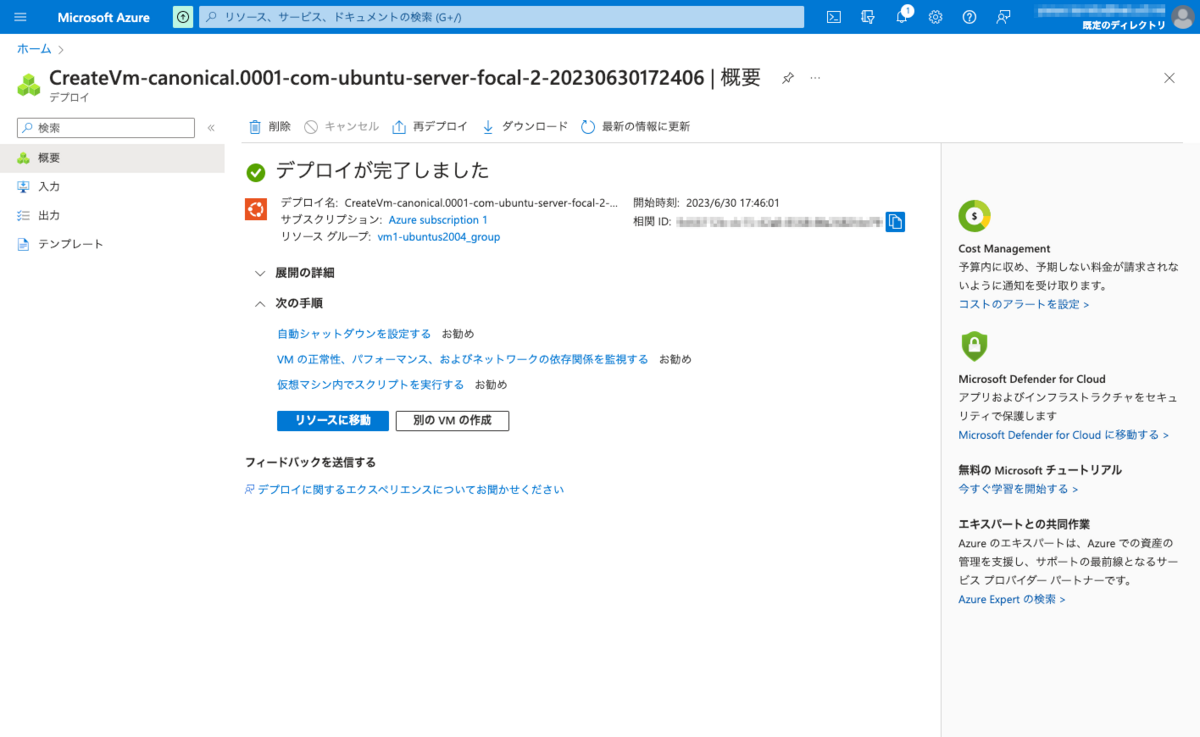Collapse the left sidebar menu
Image resolution: width=1200 pixels, height=737 pixels.
point(211,128)
